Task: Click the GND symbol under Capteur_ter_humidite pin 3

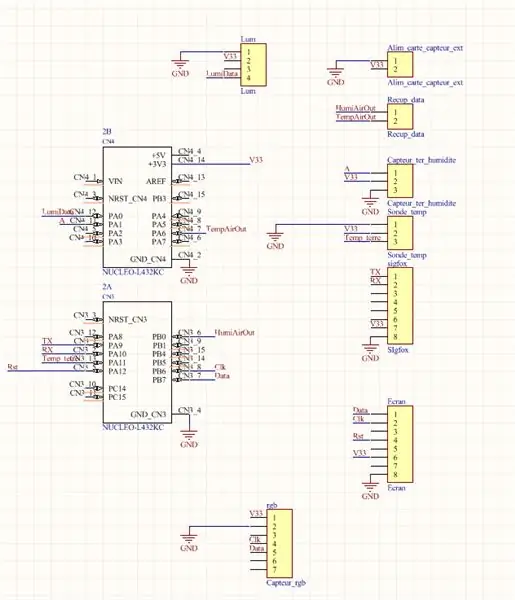Action: point(370,207)
